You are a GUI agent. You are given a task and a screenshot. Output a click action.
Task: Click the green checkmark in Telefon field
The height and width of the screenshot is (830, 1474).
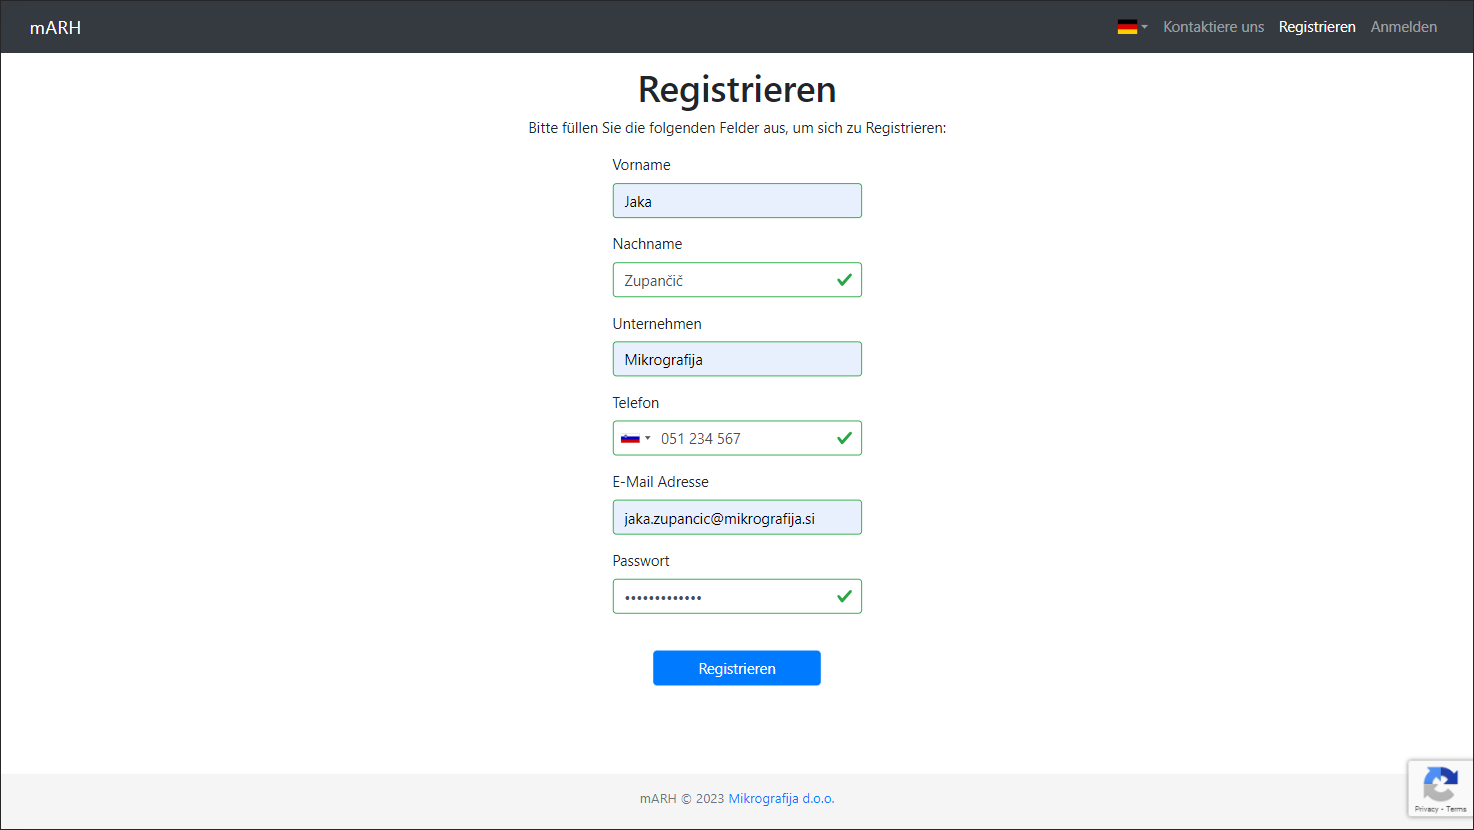click(844, 438)
